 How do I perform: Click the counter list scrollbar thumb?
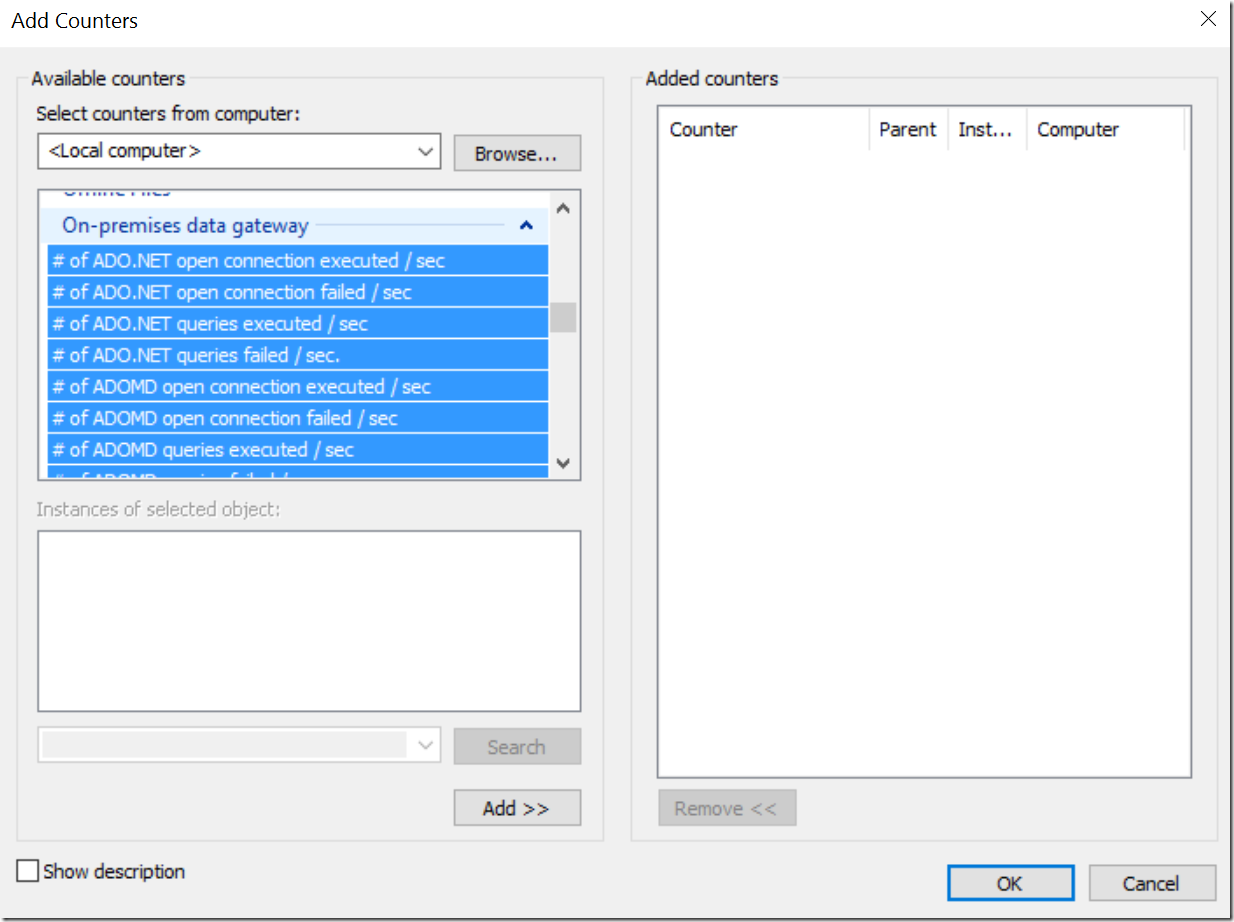(x=563, y=317)
